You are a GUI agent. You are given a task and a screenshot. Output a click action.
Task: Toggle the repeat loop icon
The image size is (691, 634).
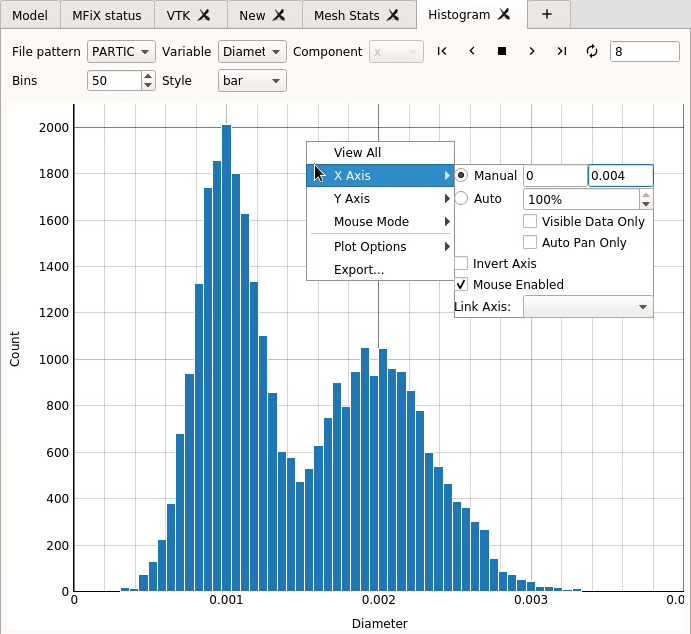point(592,51)
